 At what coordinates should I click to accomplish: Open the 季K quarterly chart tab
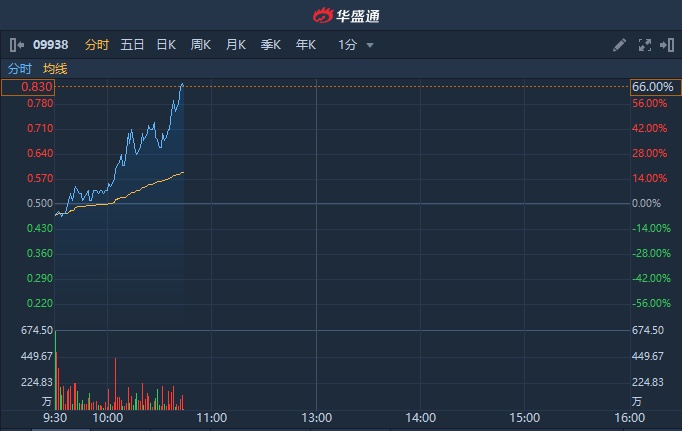point(271,45)
